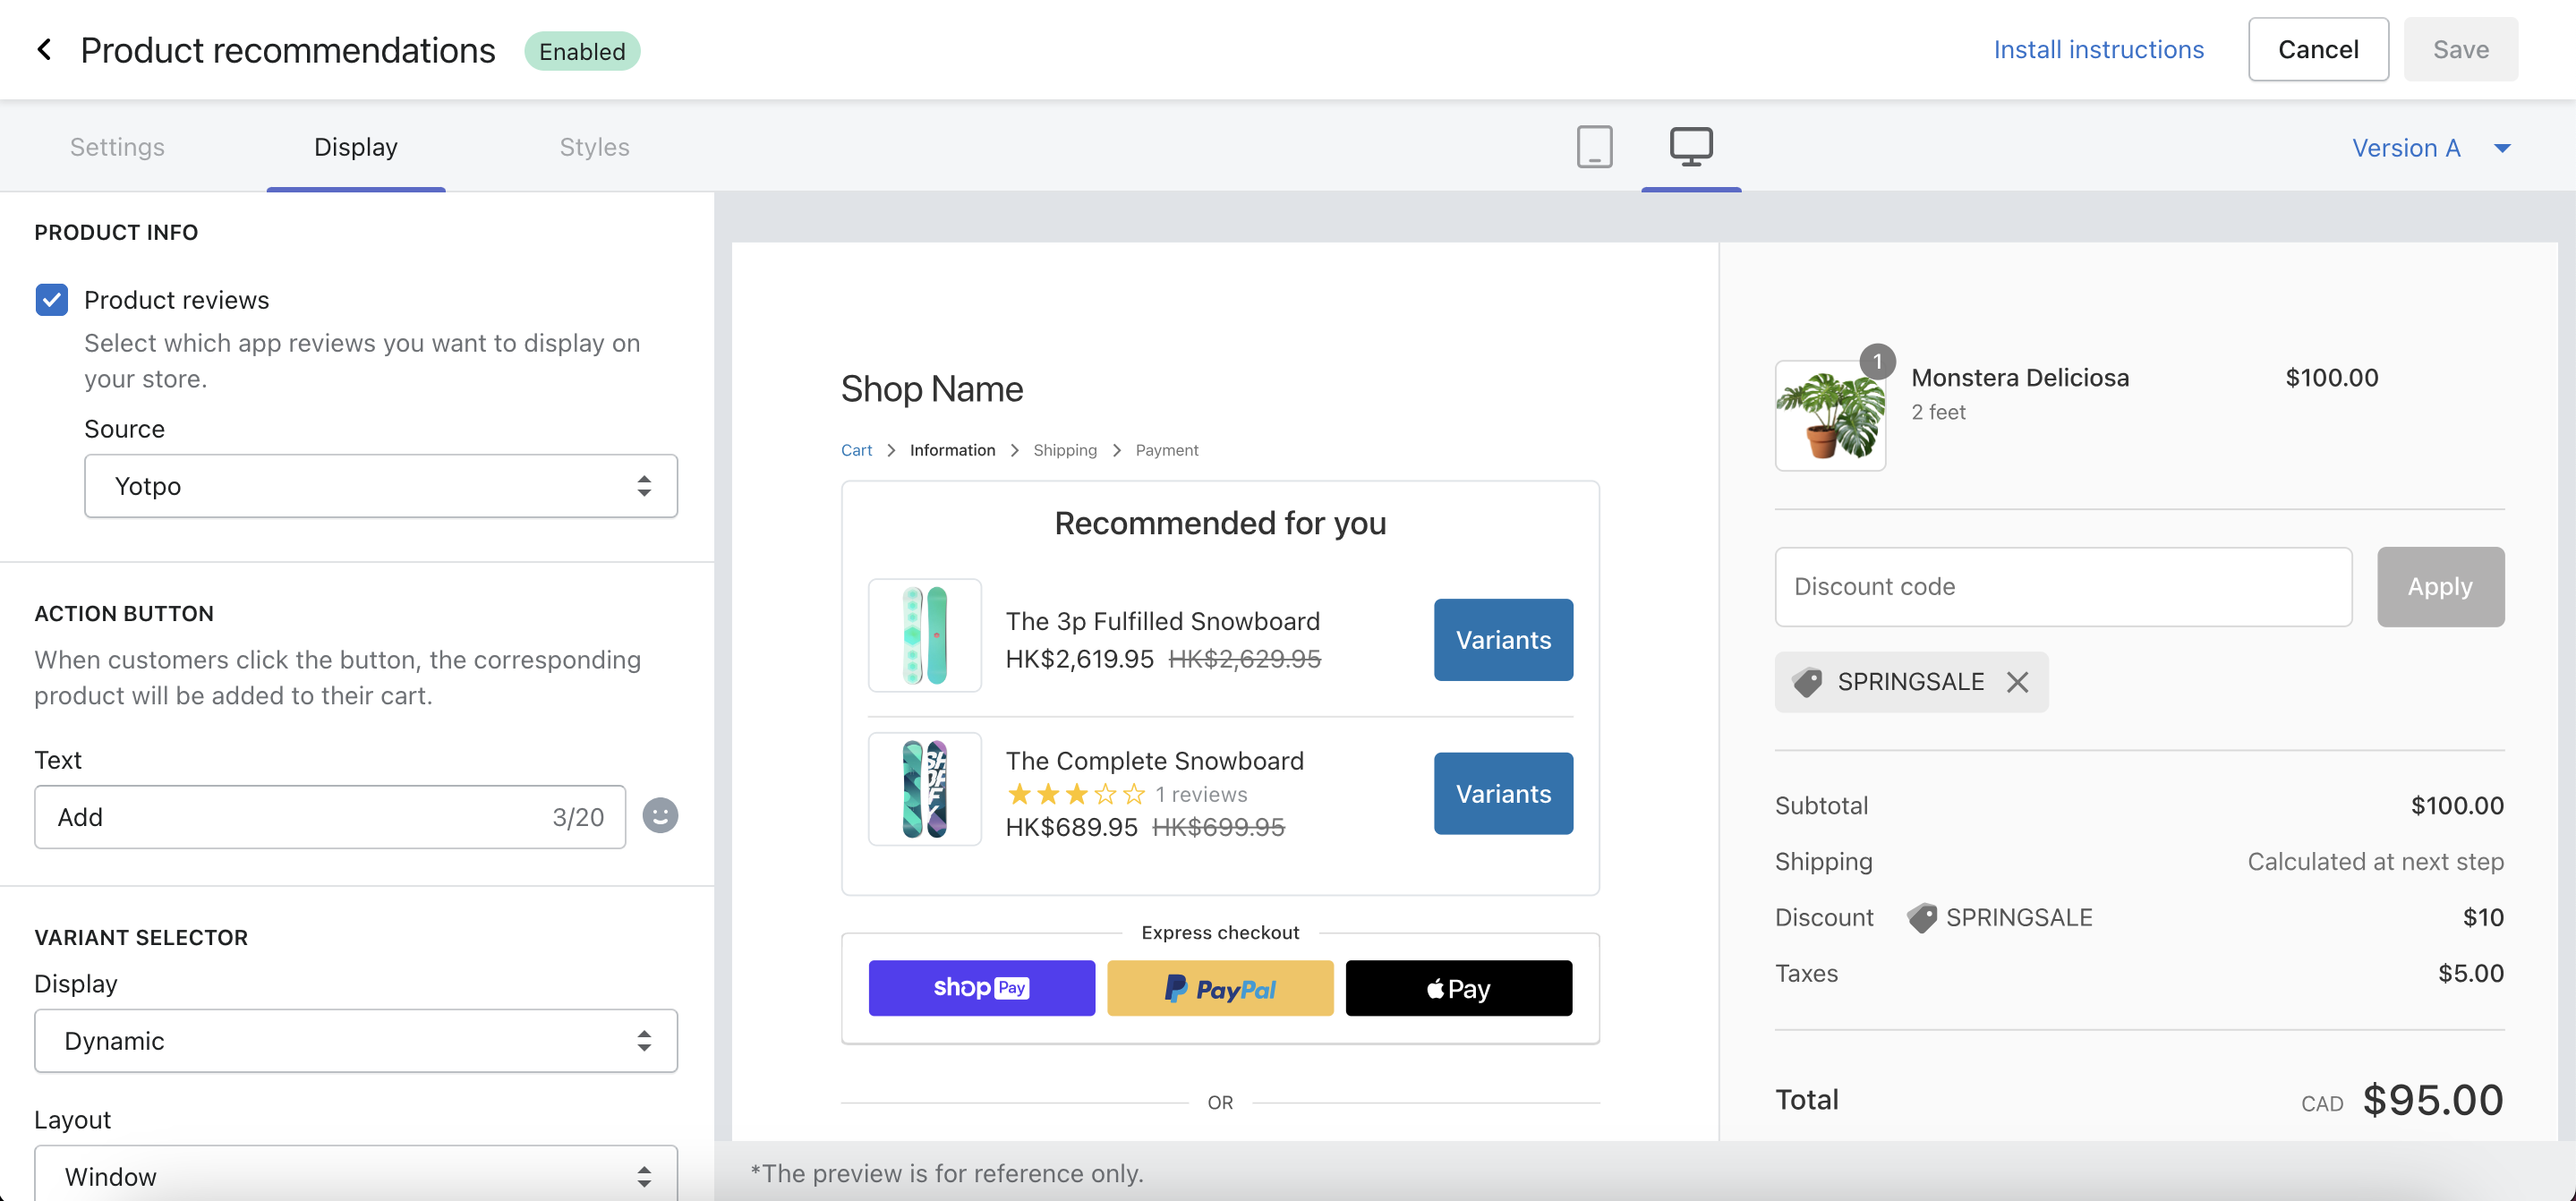
Task: Switch to desktop preview icon
Action: tap(1690, 147)
